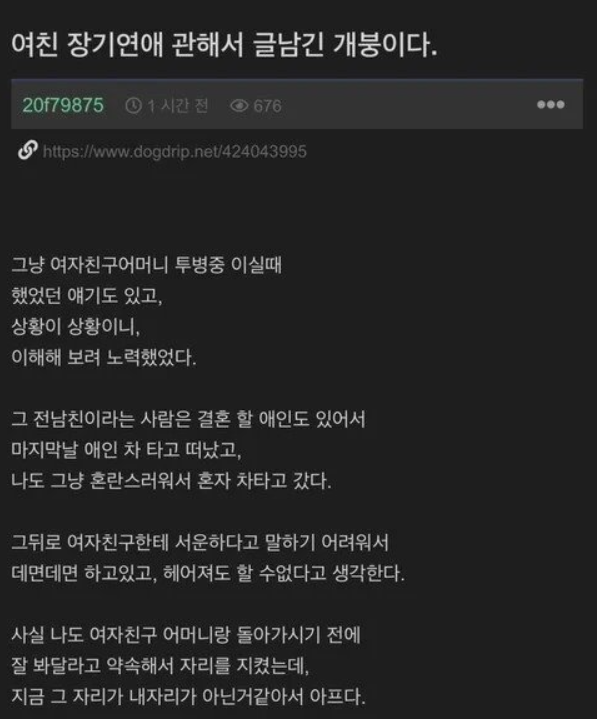Click the last line ending '아닌거같아서 아프다.'

pyautogui.click(x=188, y=697)
